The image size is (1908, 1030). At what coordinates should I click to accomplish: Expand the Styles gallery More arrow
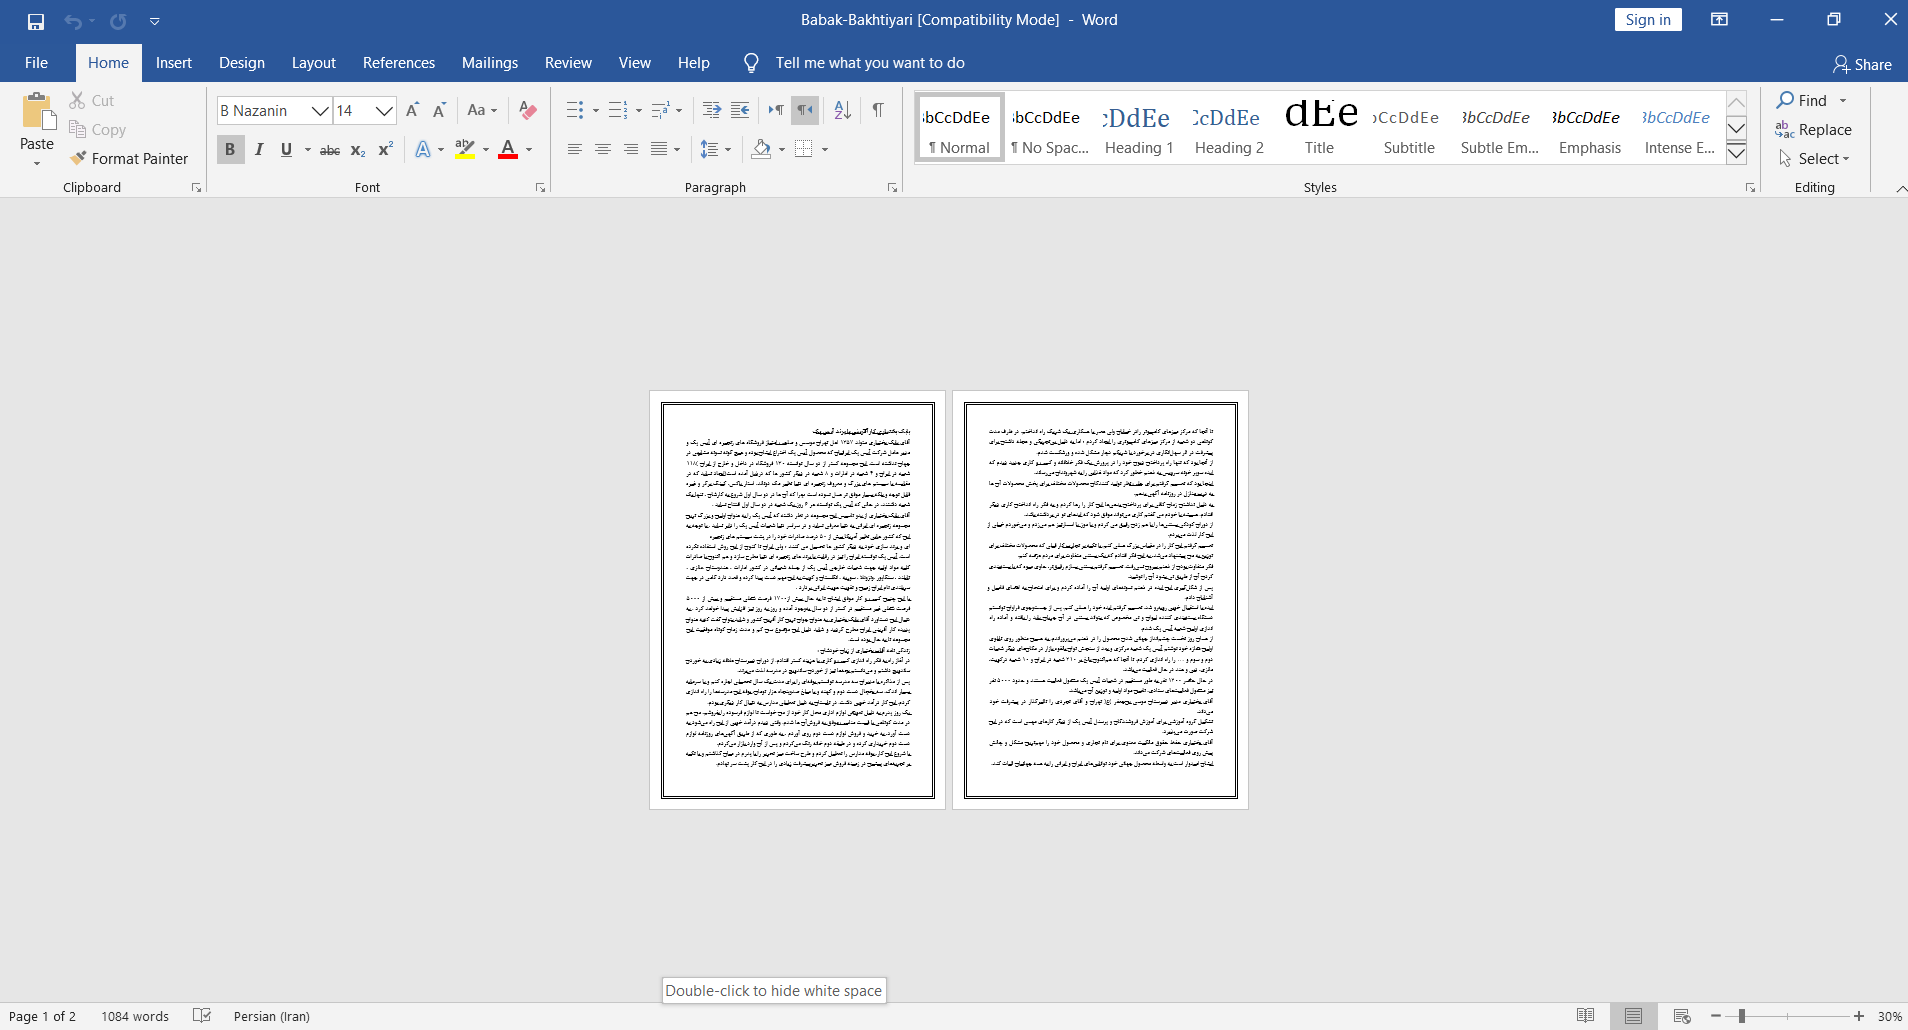click(1737, 153)
